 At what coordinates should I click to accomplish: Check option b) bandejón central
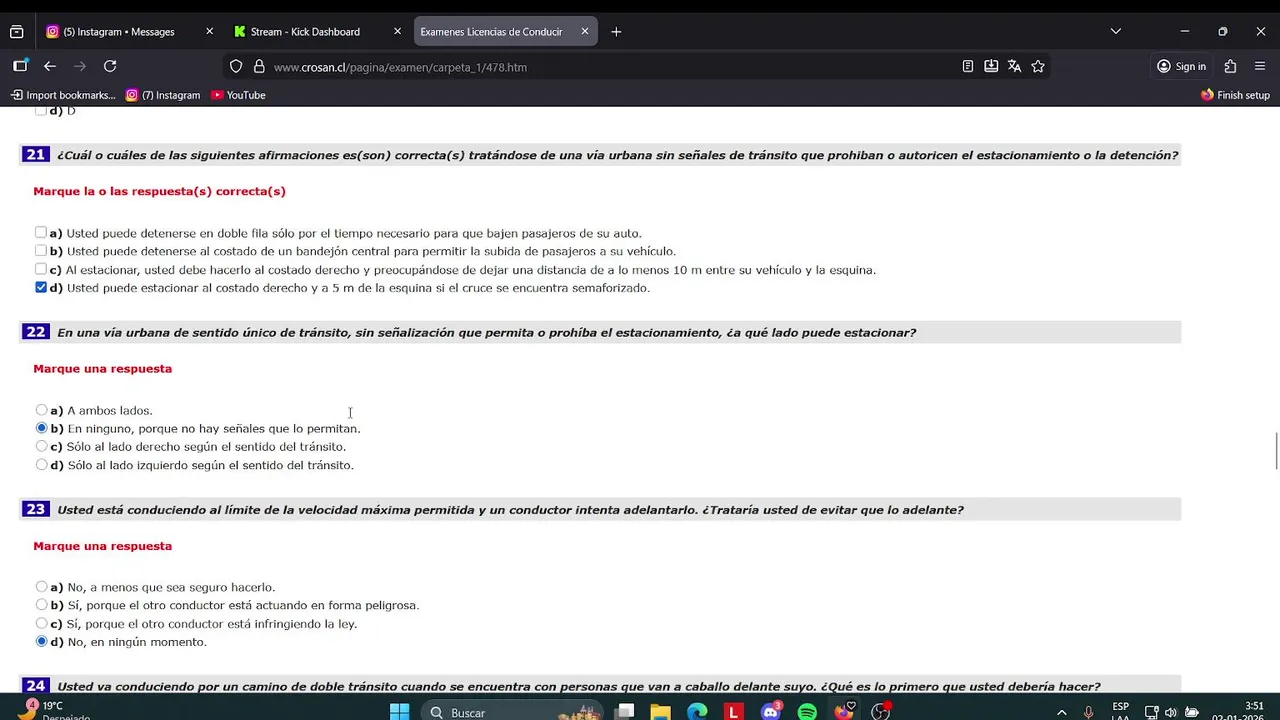tap(41, 251)
